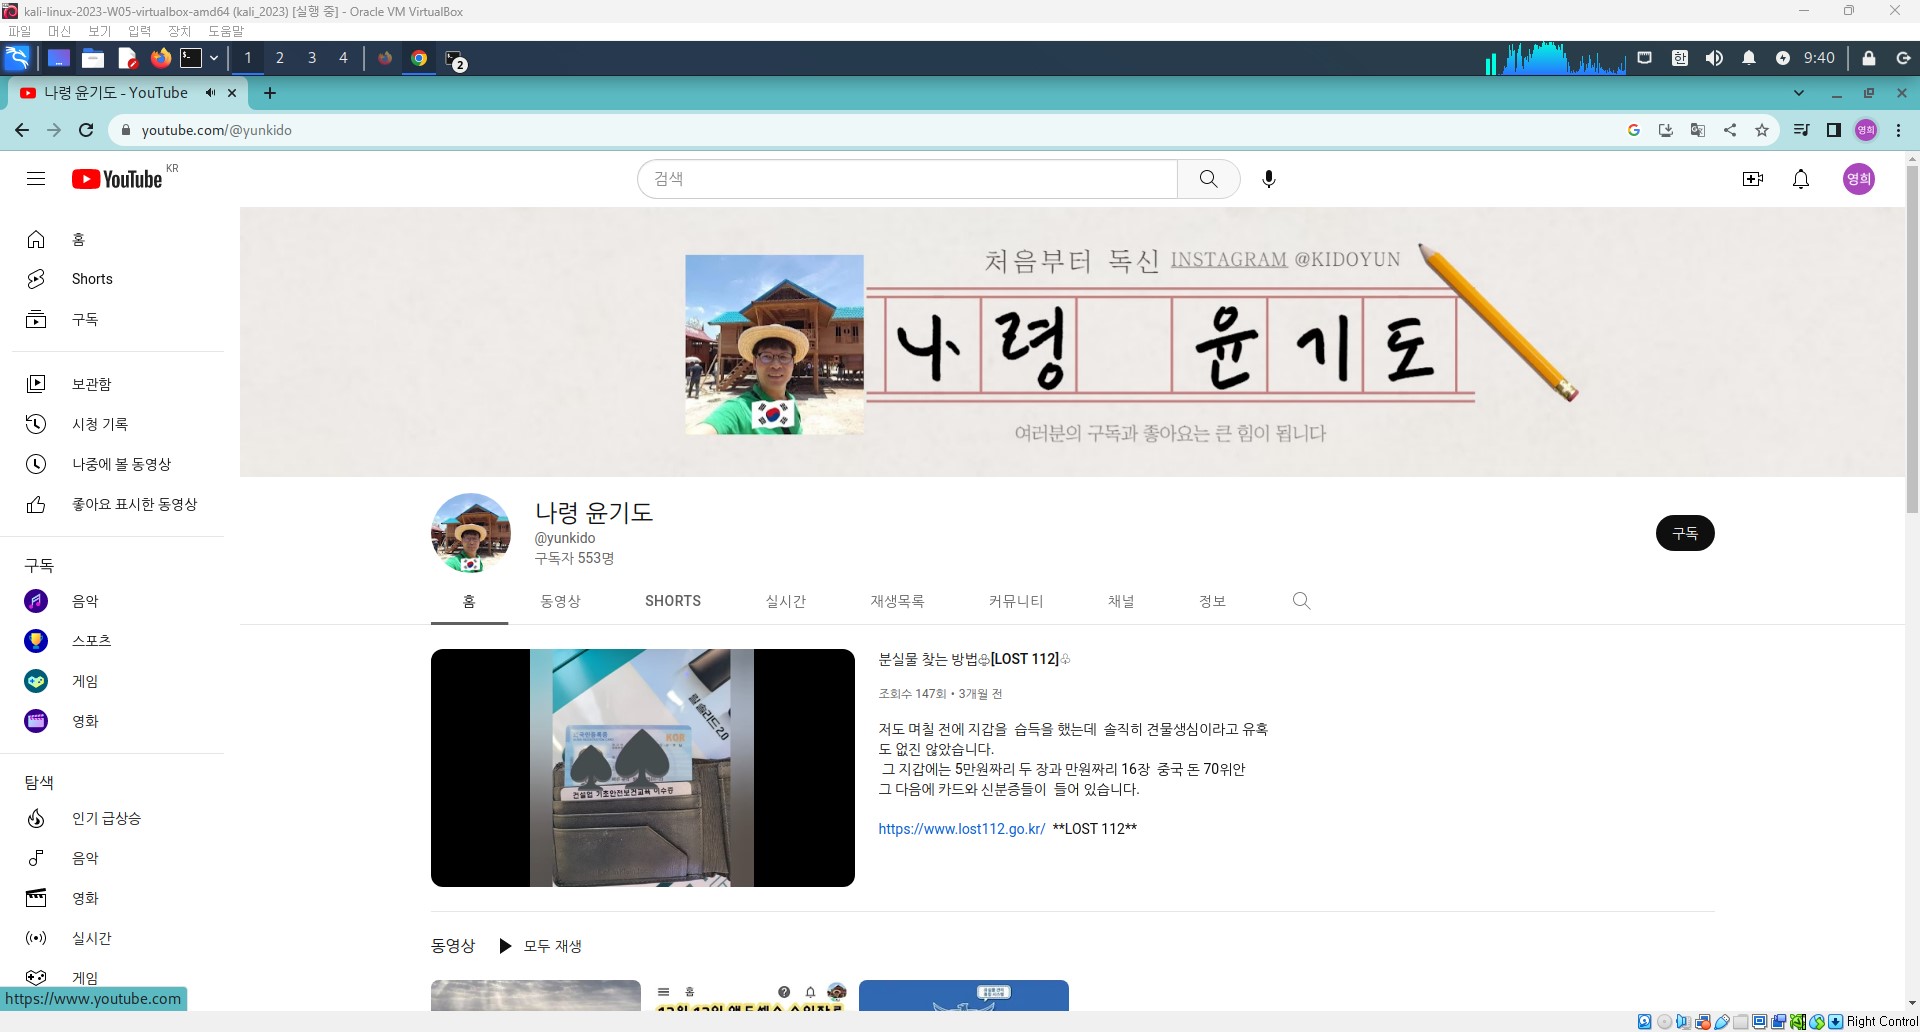
Task: Open the file manager from Kali panel
Action: (x=93, y=58)
